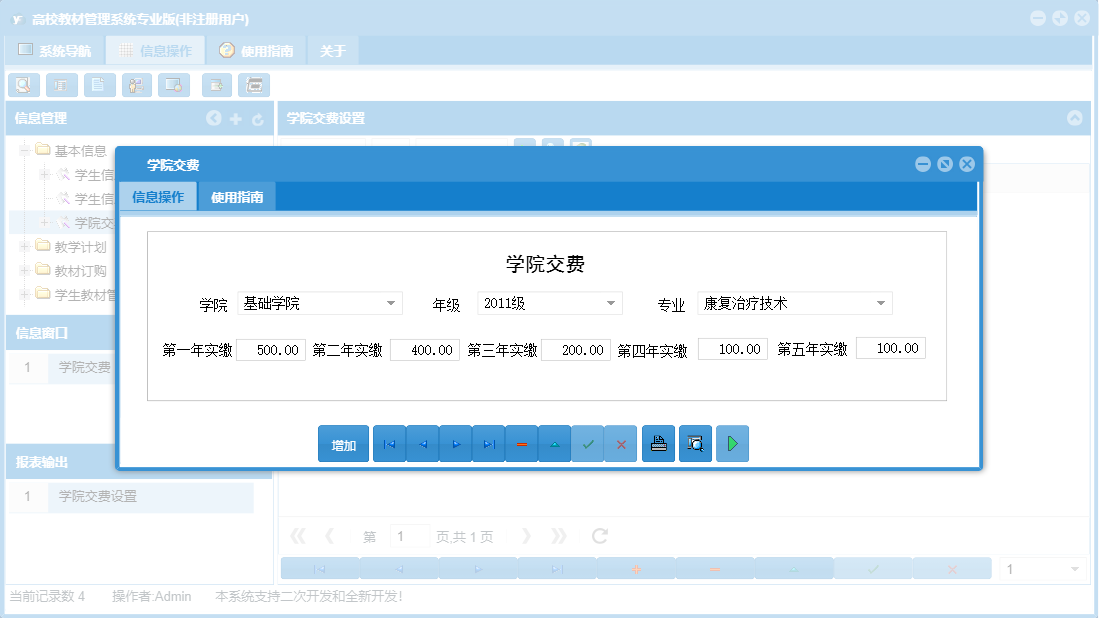This screenshot has height=618, width=1099.
Task: Click the green run arrow icon in dialog
Action: tap(732, 443)
